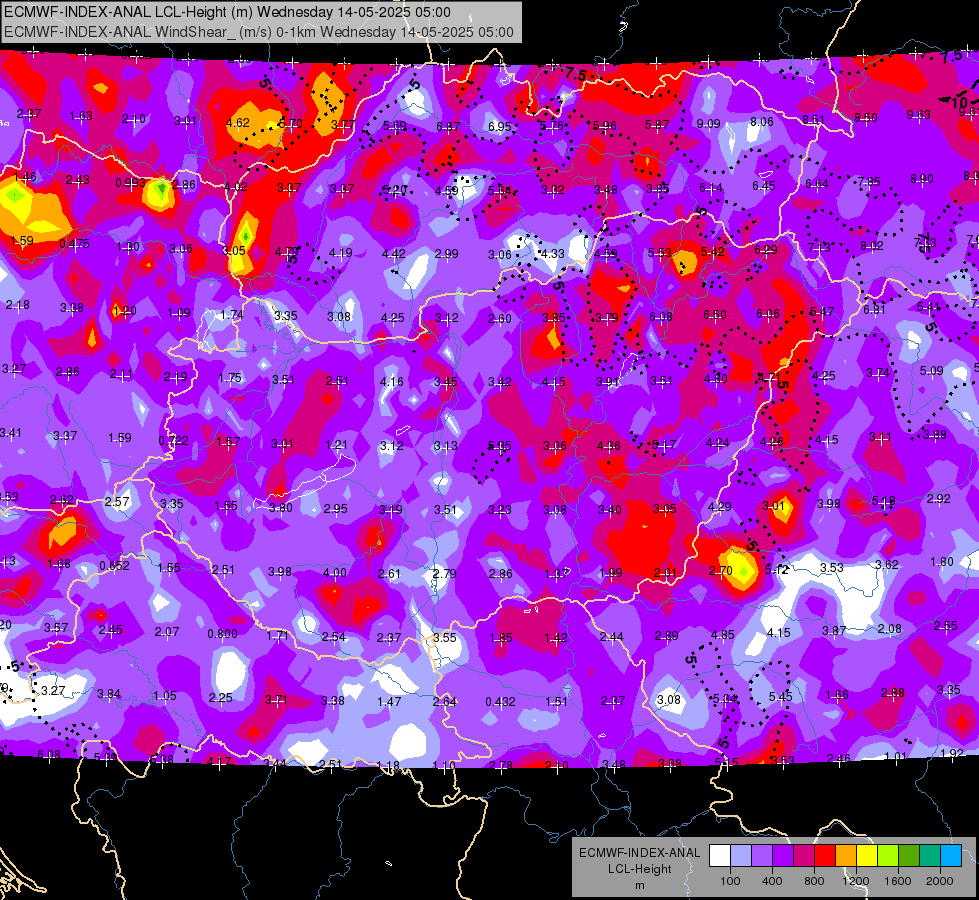Click the sky blue legend swatch
Image resolution: width=979 pixels, height=900 pixels.
pos(951,855)
